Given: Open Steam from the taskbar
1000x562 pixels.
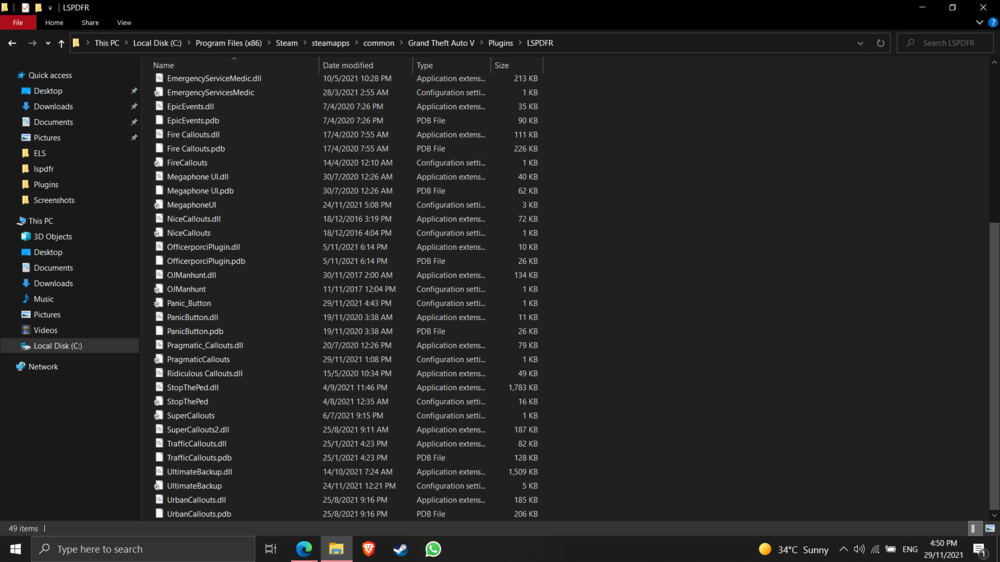Looking at the screenshot, I should click(401, 549).
